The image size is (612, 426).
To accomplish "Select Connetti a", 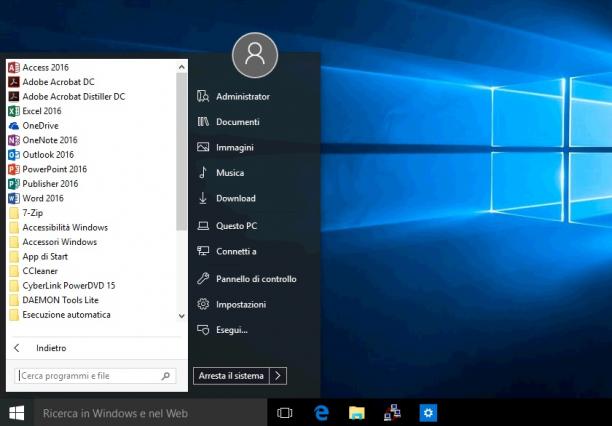I will [x=227, y=251].
